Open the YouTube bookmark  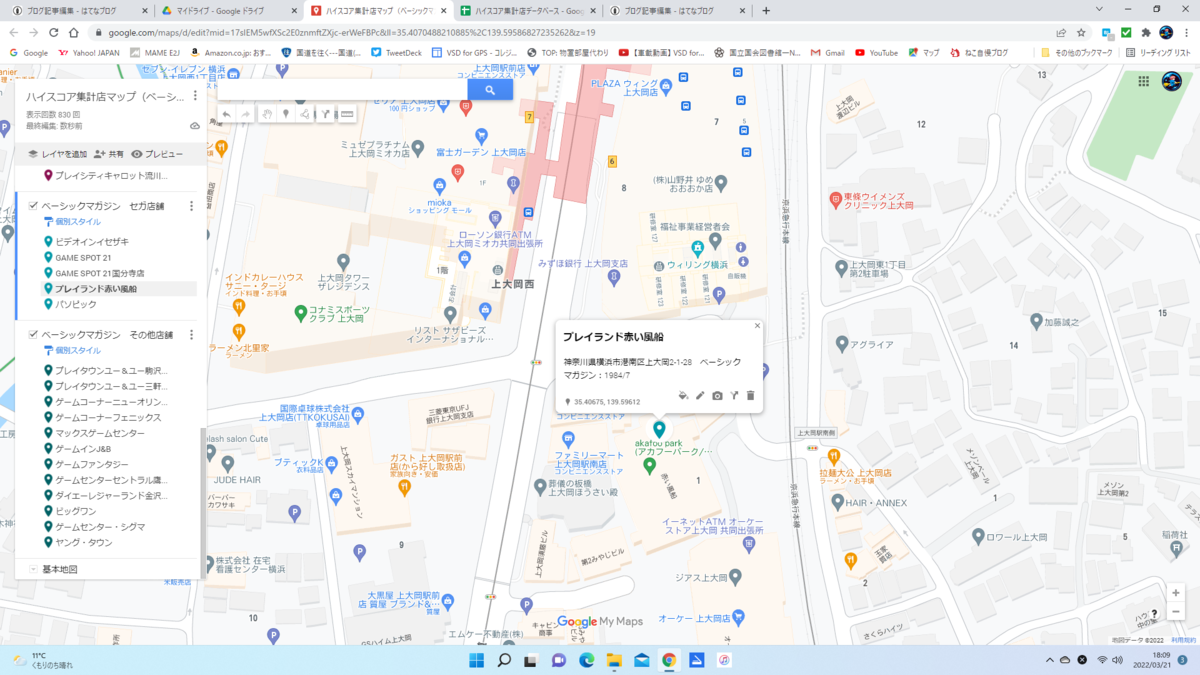876,53
